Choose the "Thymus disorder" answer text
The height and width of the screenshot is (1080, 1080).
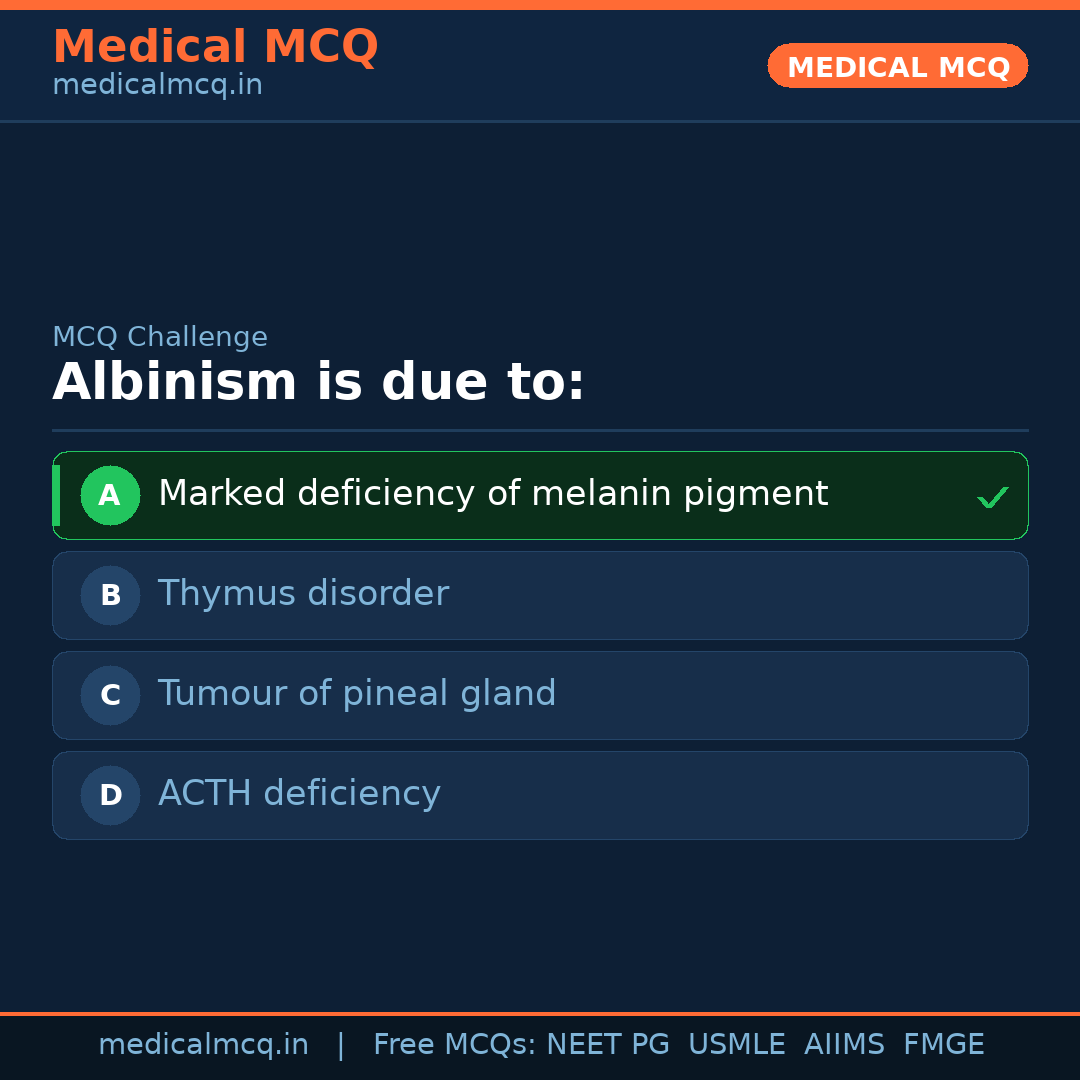point(303,594)
